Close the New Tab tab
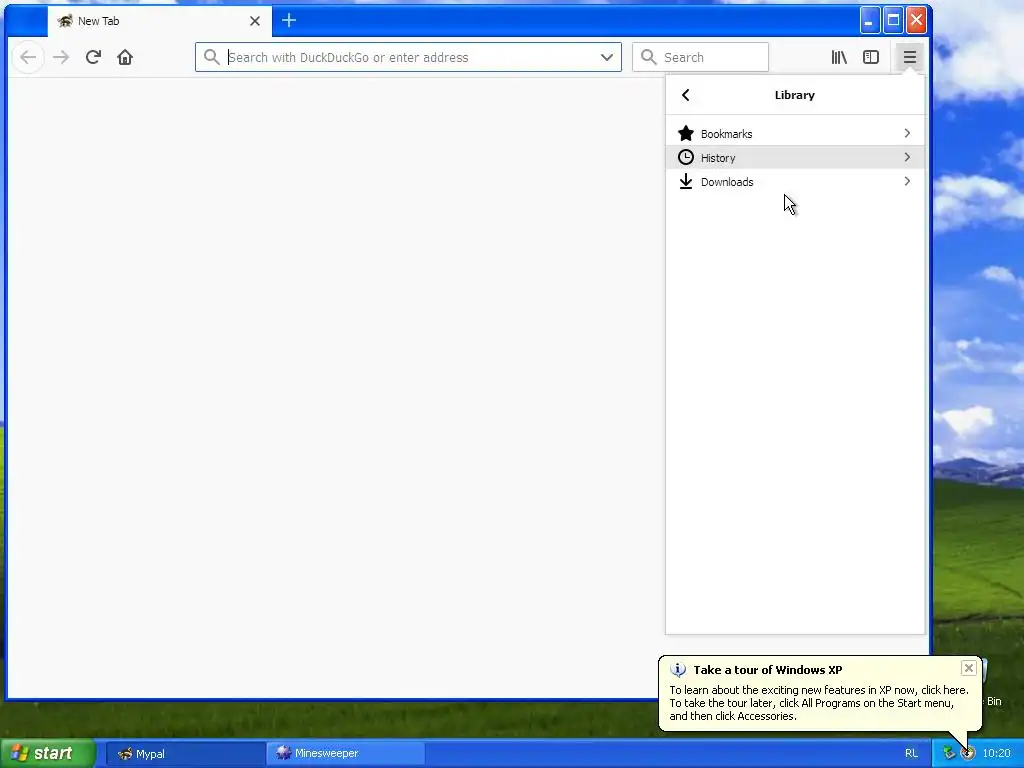1024x768 pixels. [x=255, y=21]
